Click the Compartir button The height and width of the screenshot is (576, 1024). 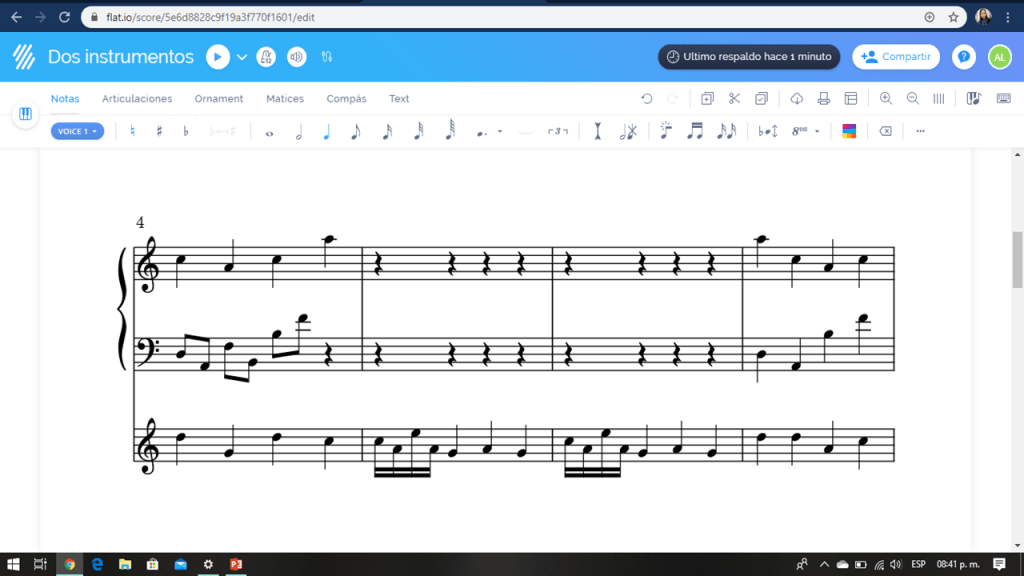click(x=896, y=57)
